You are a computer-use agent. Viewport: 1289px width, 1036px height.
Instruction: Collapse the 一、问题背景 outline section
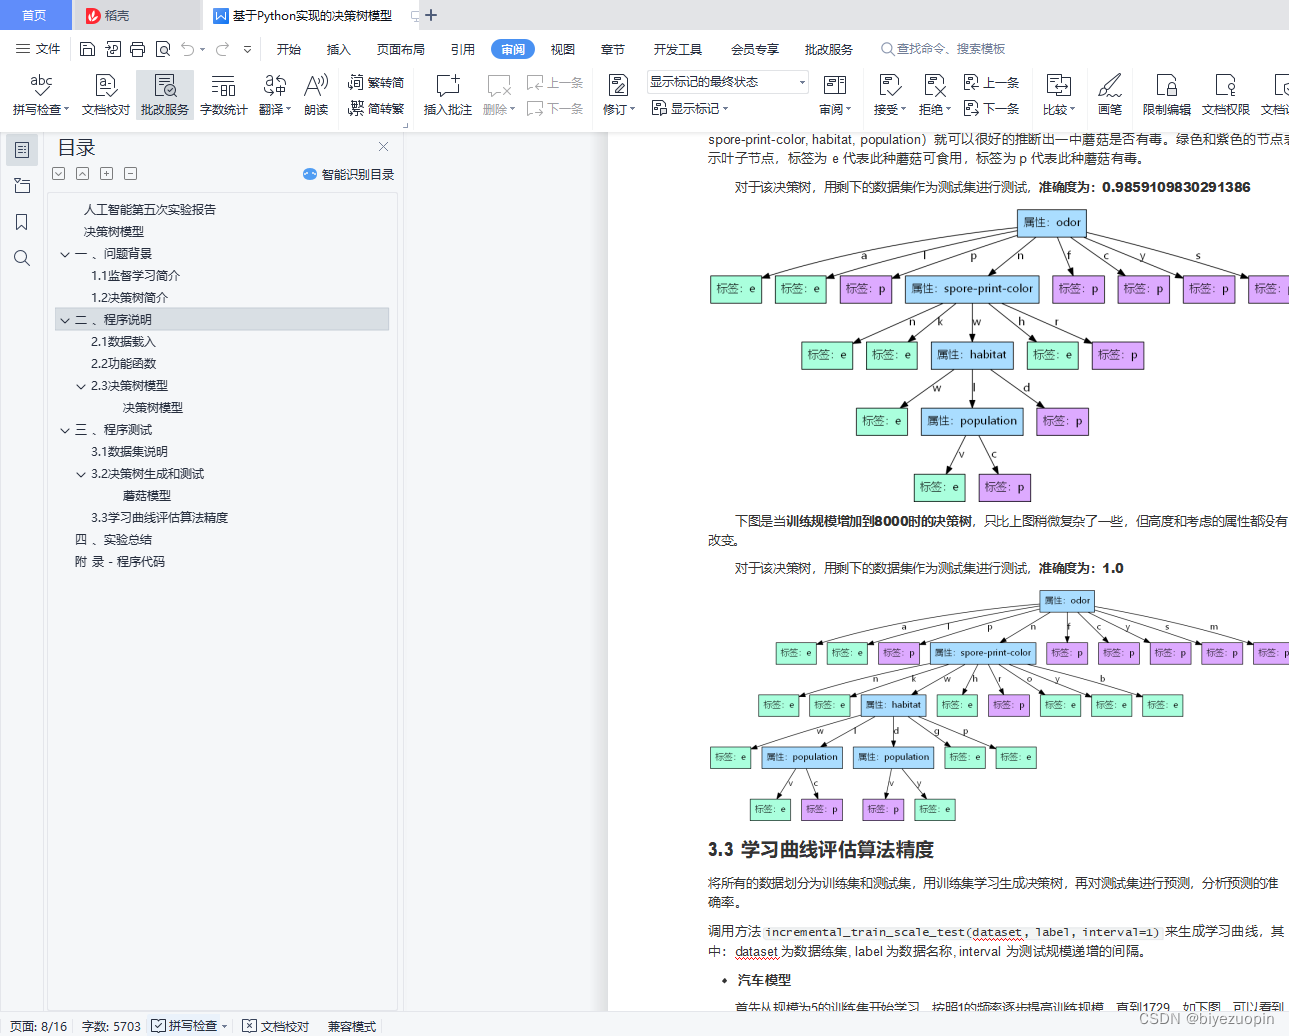point(65,254)
